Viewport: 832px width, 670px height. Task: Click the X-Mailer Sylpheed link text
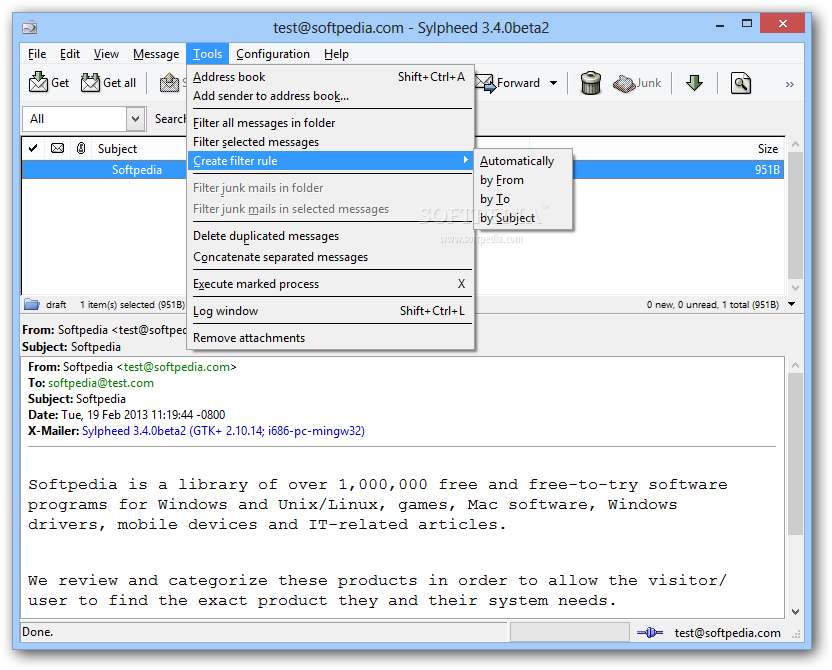coord(223,431)
